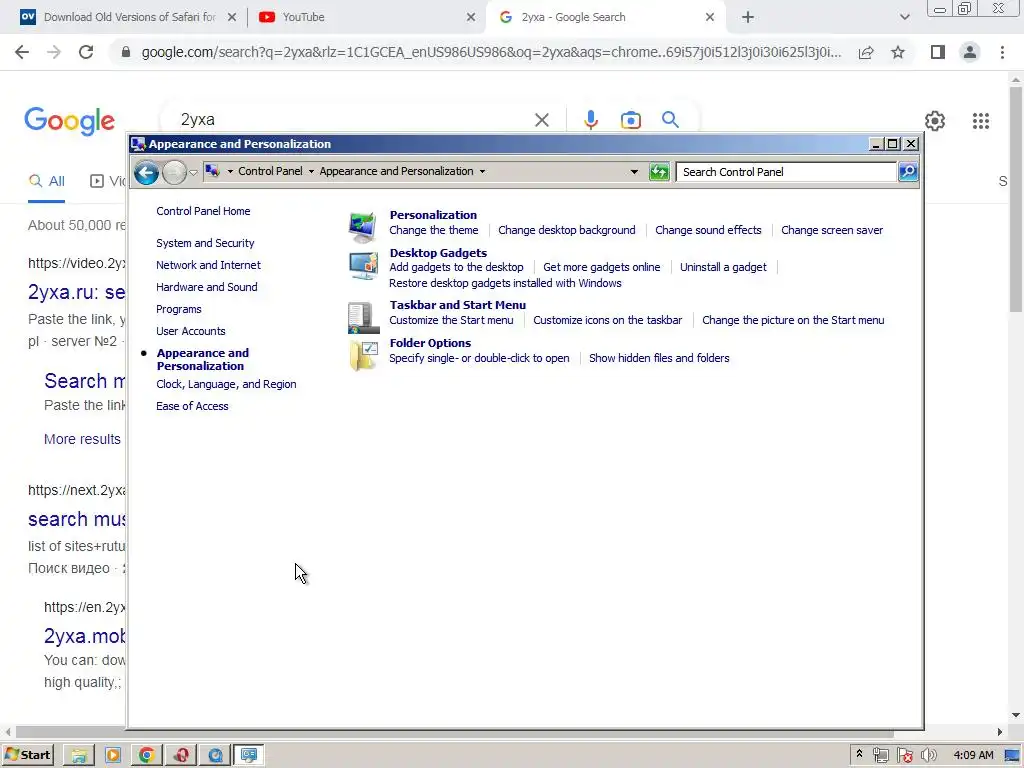This screenshot has height=768, width=1024.
Task: Open Network and Internet category
Action: (208, 265)
